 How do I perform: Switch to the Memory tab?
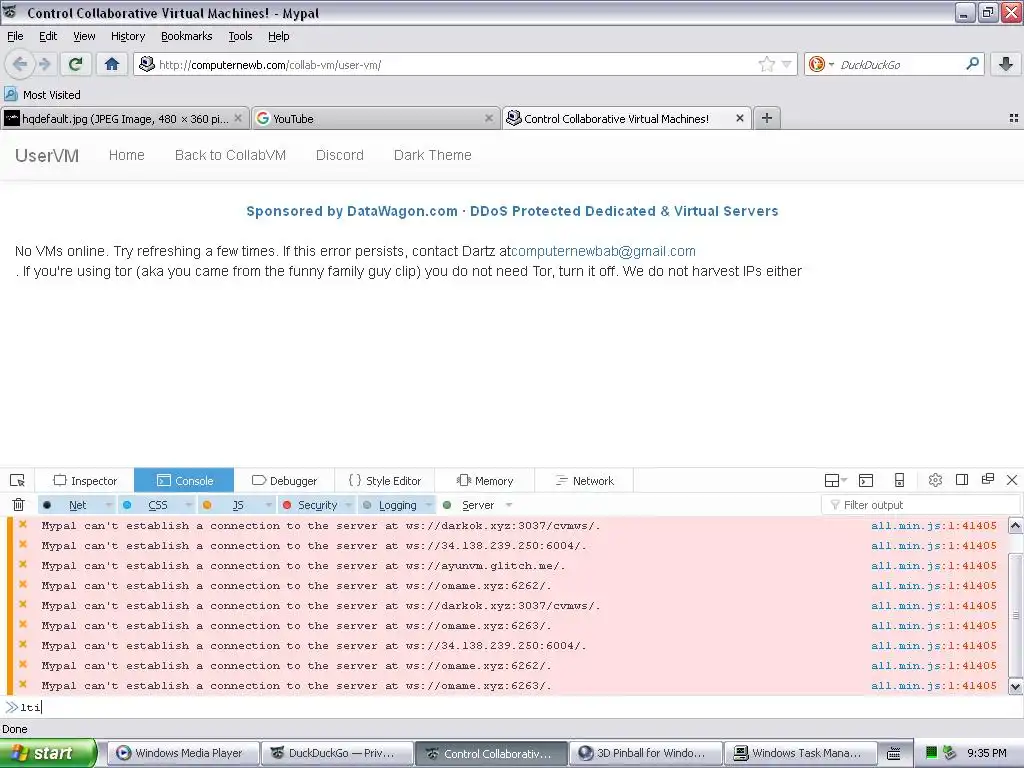[485, 481]
